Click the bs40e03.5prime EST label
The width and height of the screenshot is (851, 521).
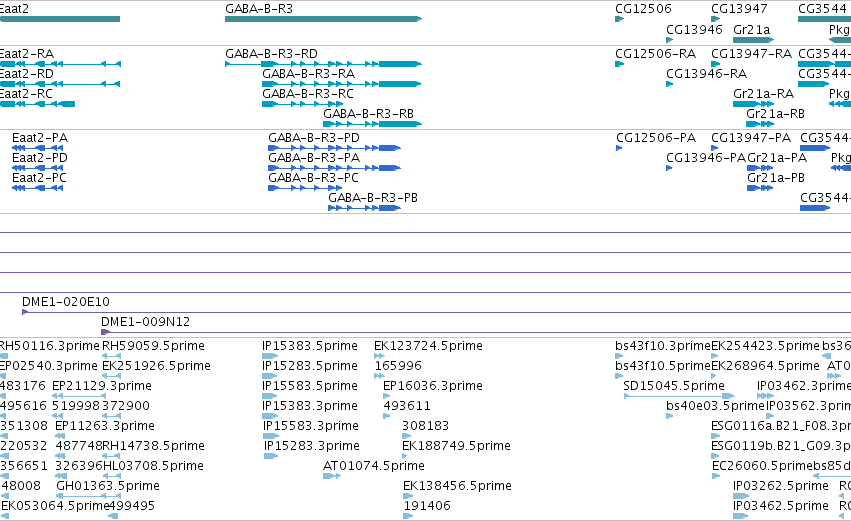715,406
